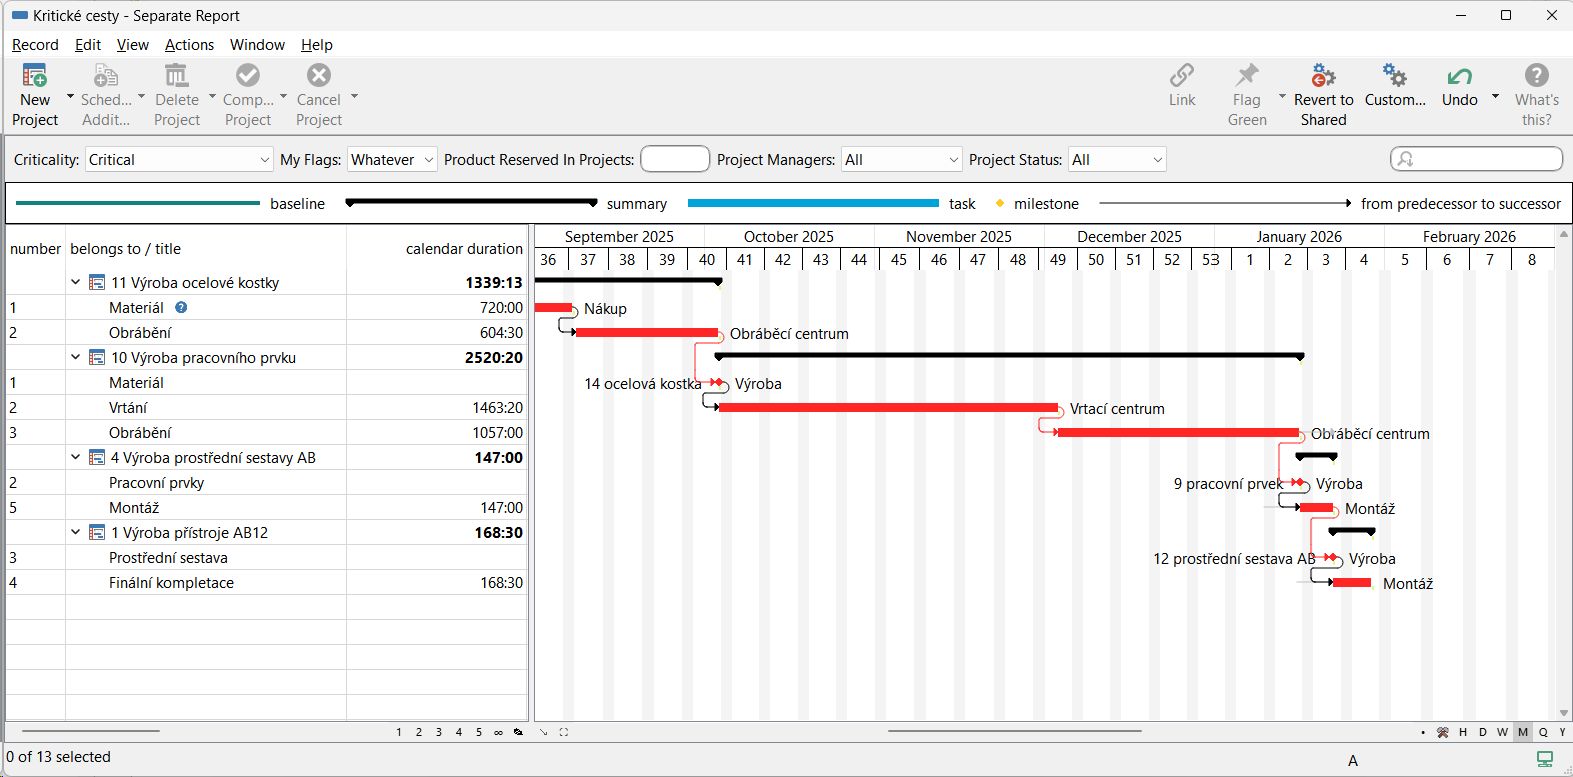Click the Undo arrow icon
This screenshot has height=777, width=1573.
click(1459, 76)
